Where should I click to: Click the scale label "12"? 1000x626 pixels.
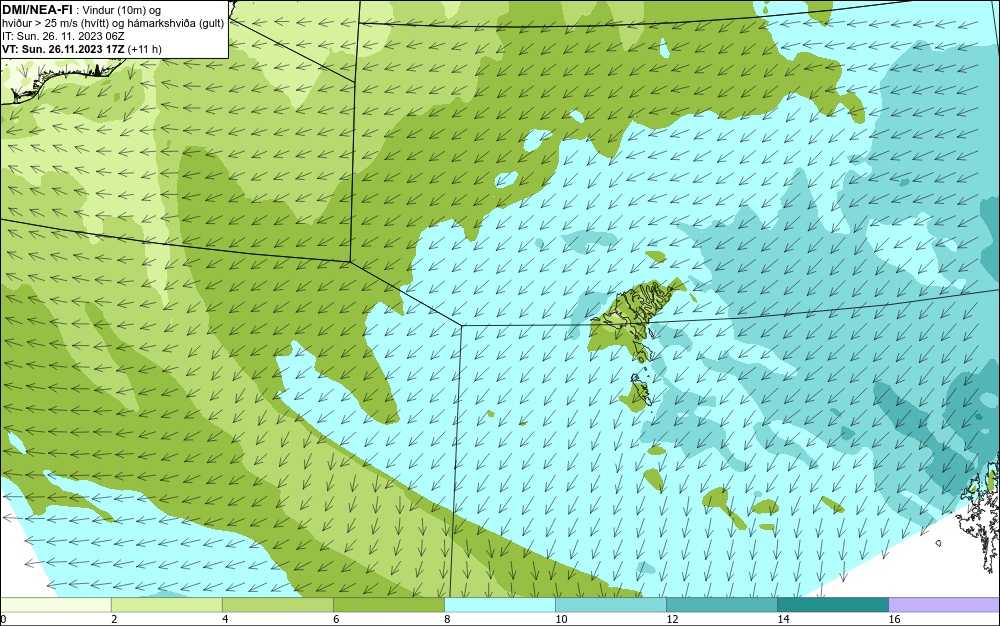pyautogui.click(x=672, y=619)
